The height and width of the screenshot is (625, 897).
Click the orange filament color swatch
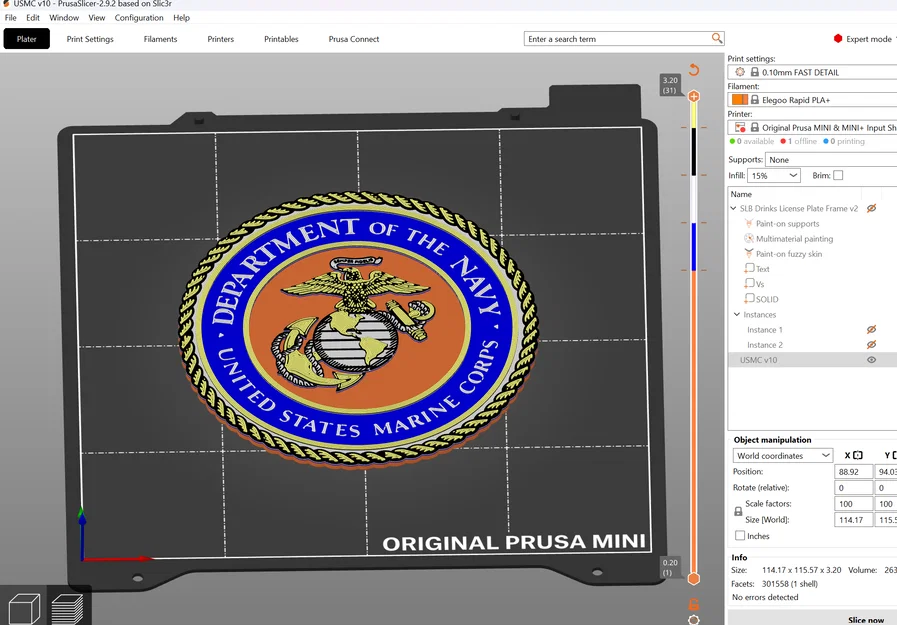point(740,100)
